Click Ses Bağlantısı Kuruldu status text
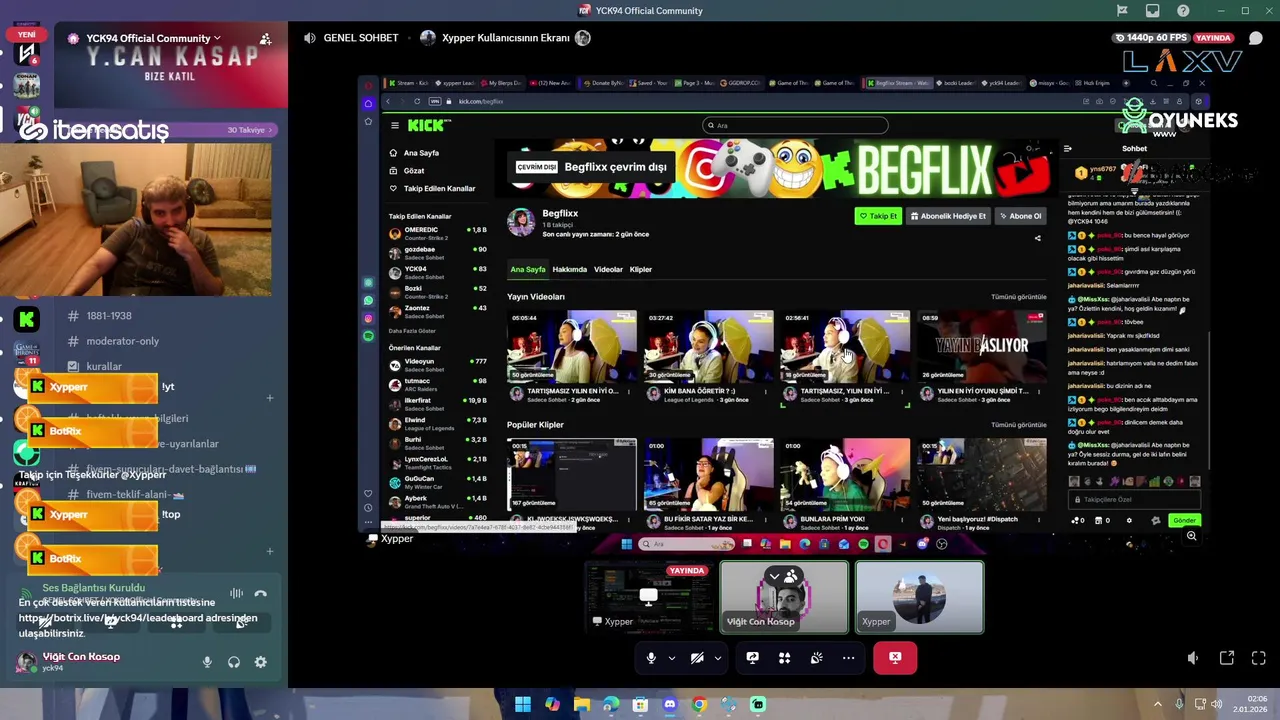The width and height of the screenshot is (1280, 720). (93, 588)
